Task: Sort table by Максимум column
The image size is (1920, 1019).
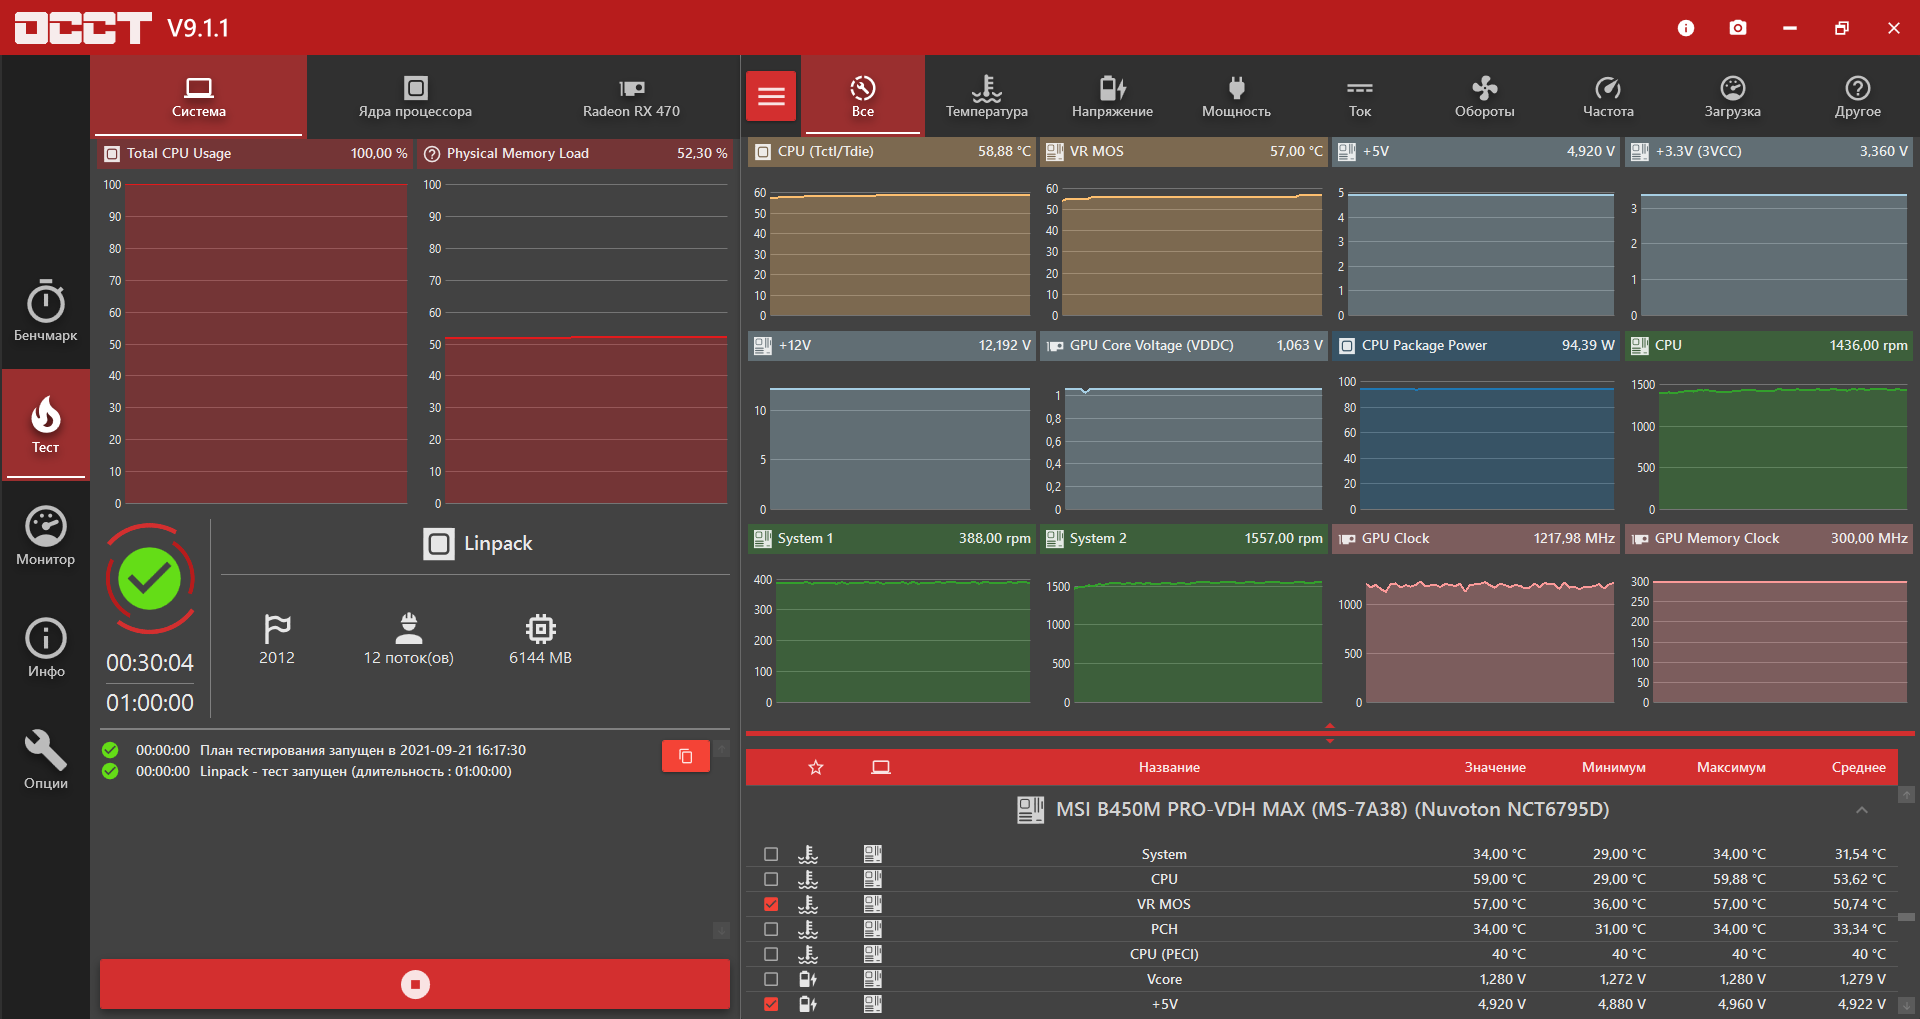Action: (1731, 767)
